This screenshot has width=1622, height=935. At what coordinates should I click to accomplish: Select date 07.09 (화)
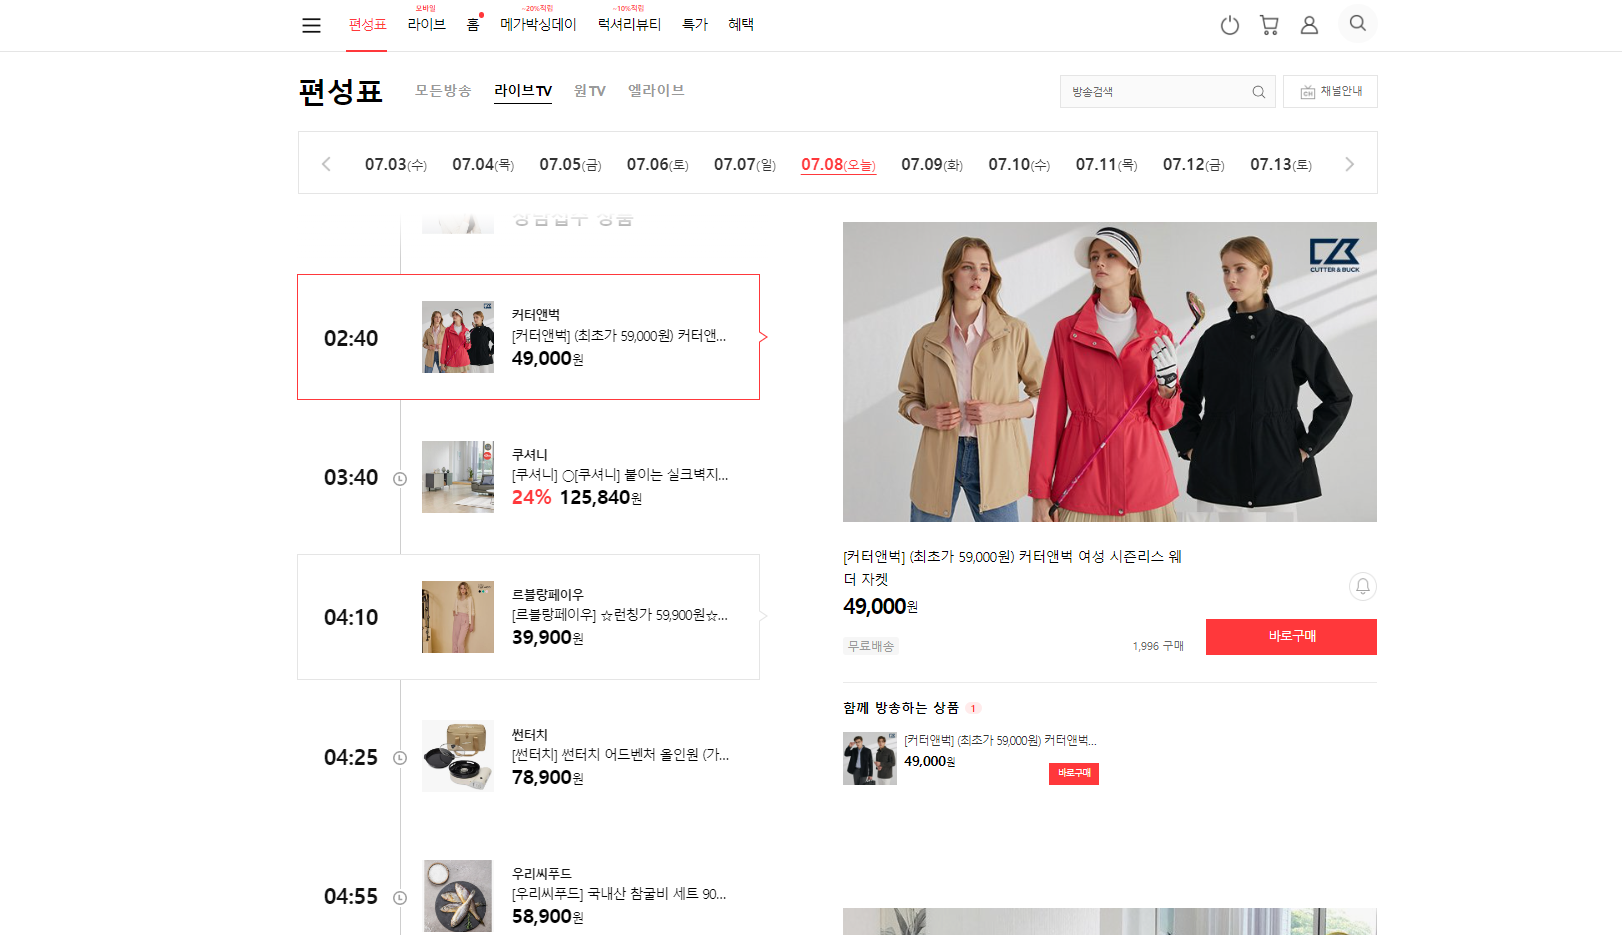point(932,164)
